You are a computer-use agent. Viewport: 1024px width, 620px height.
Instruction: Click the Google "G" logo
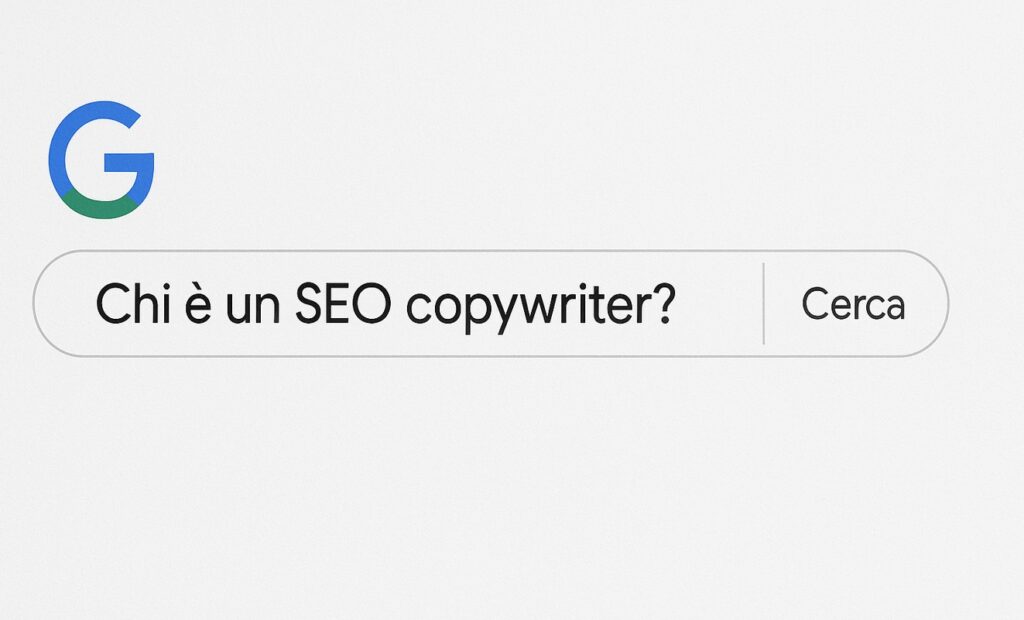pos(100,160)
